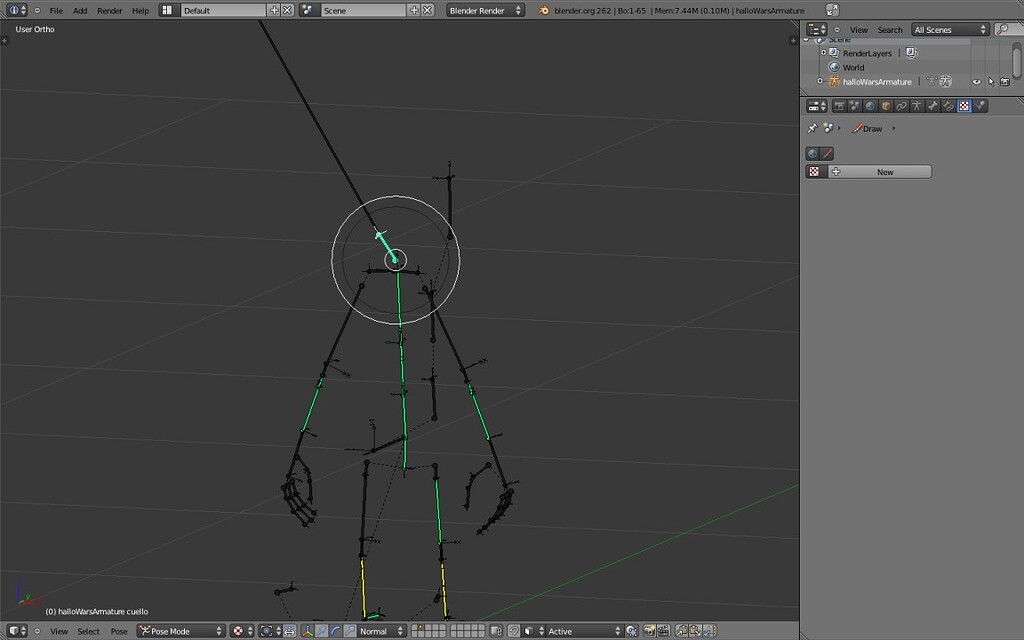Open the Pose menu
Screen dimensions: 1024x640
(119, 632)
